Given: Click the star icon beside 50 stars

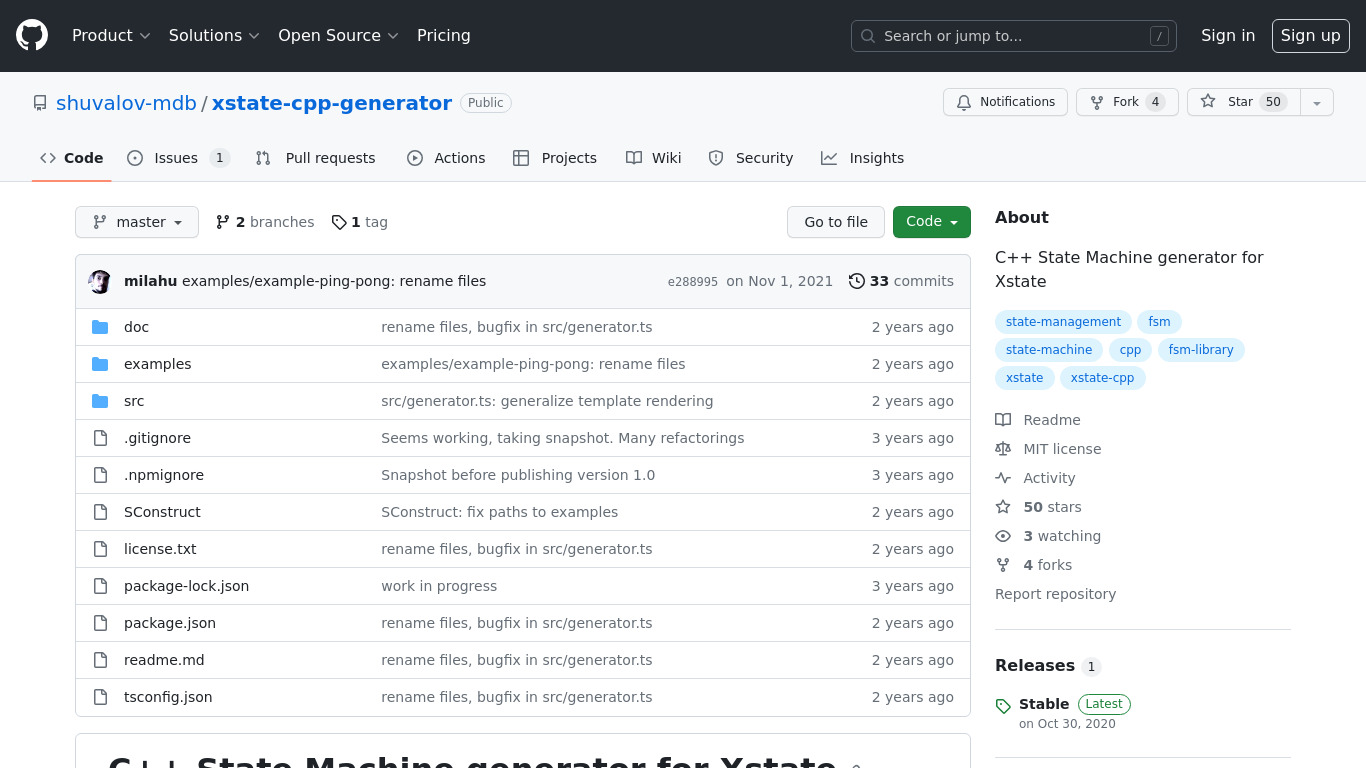Looking at the screenshot, I should [x=1003, y=507].
